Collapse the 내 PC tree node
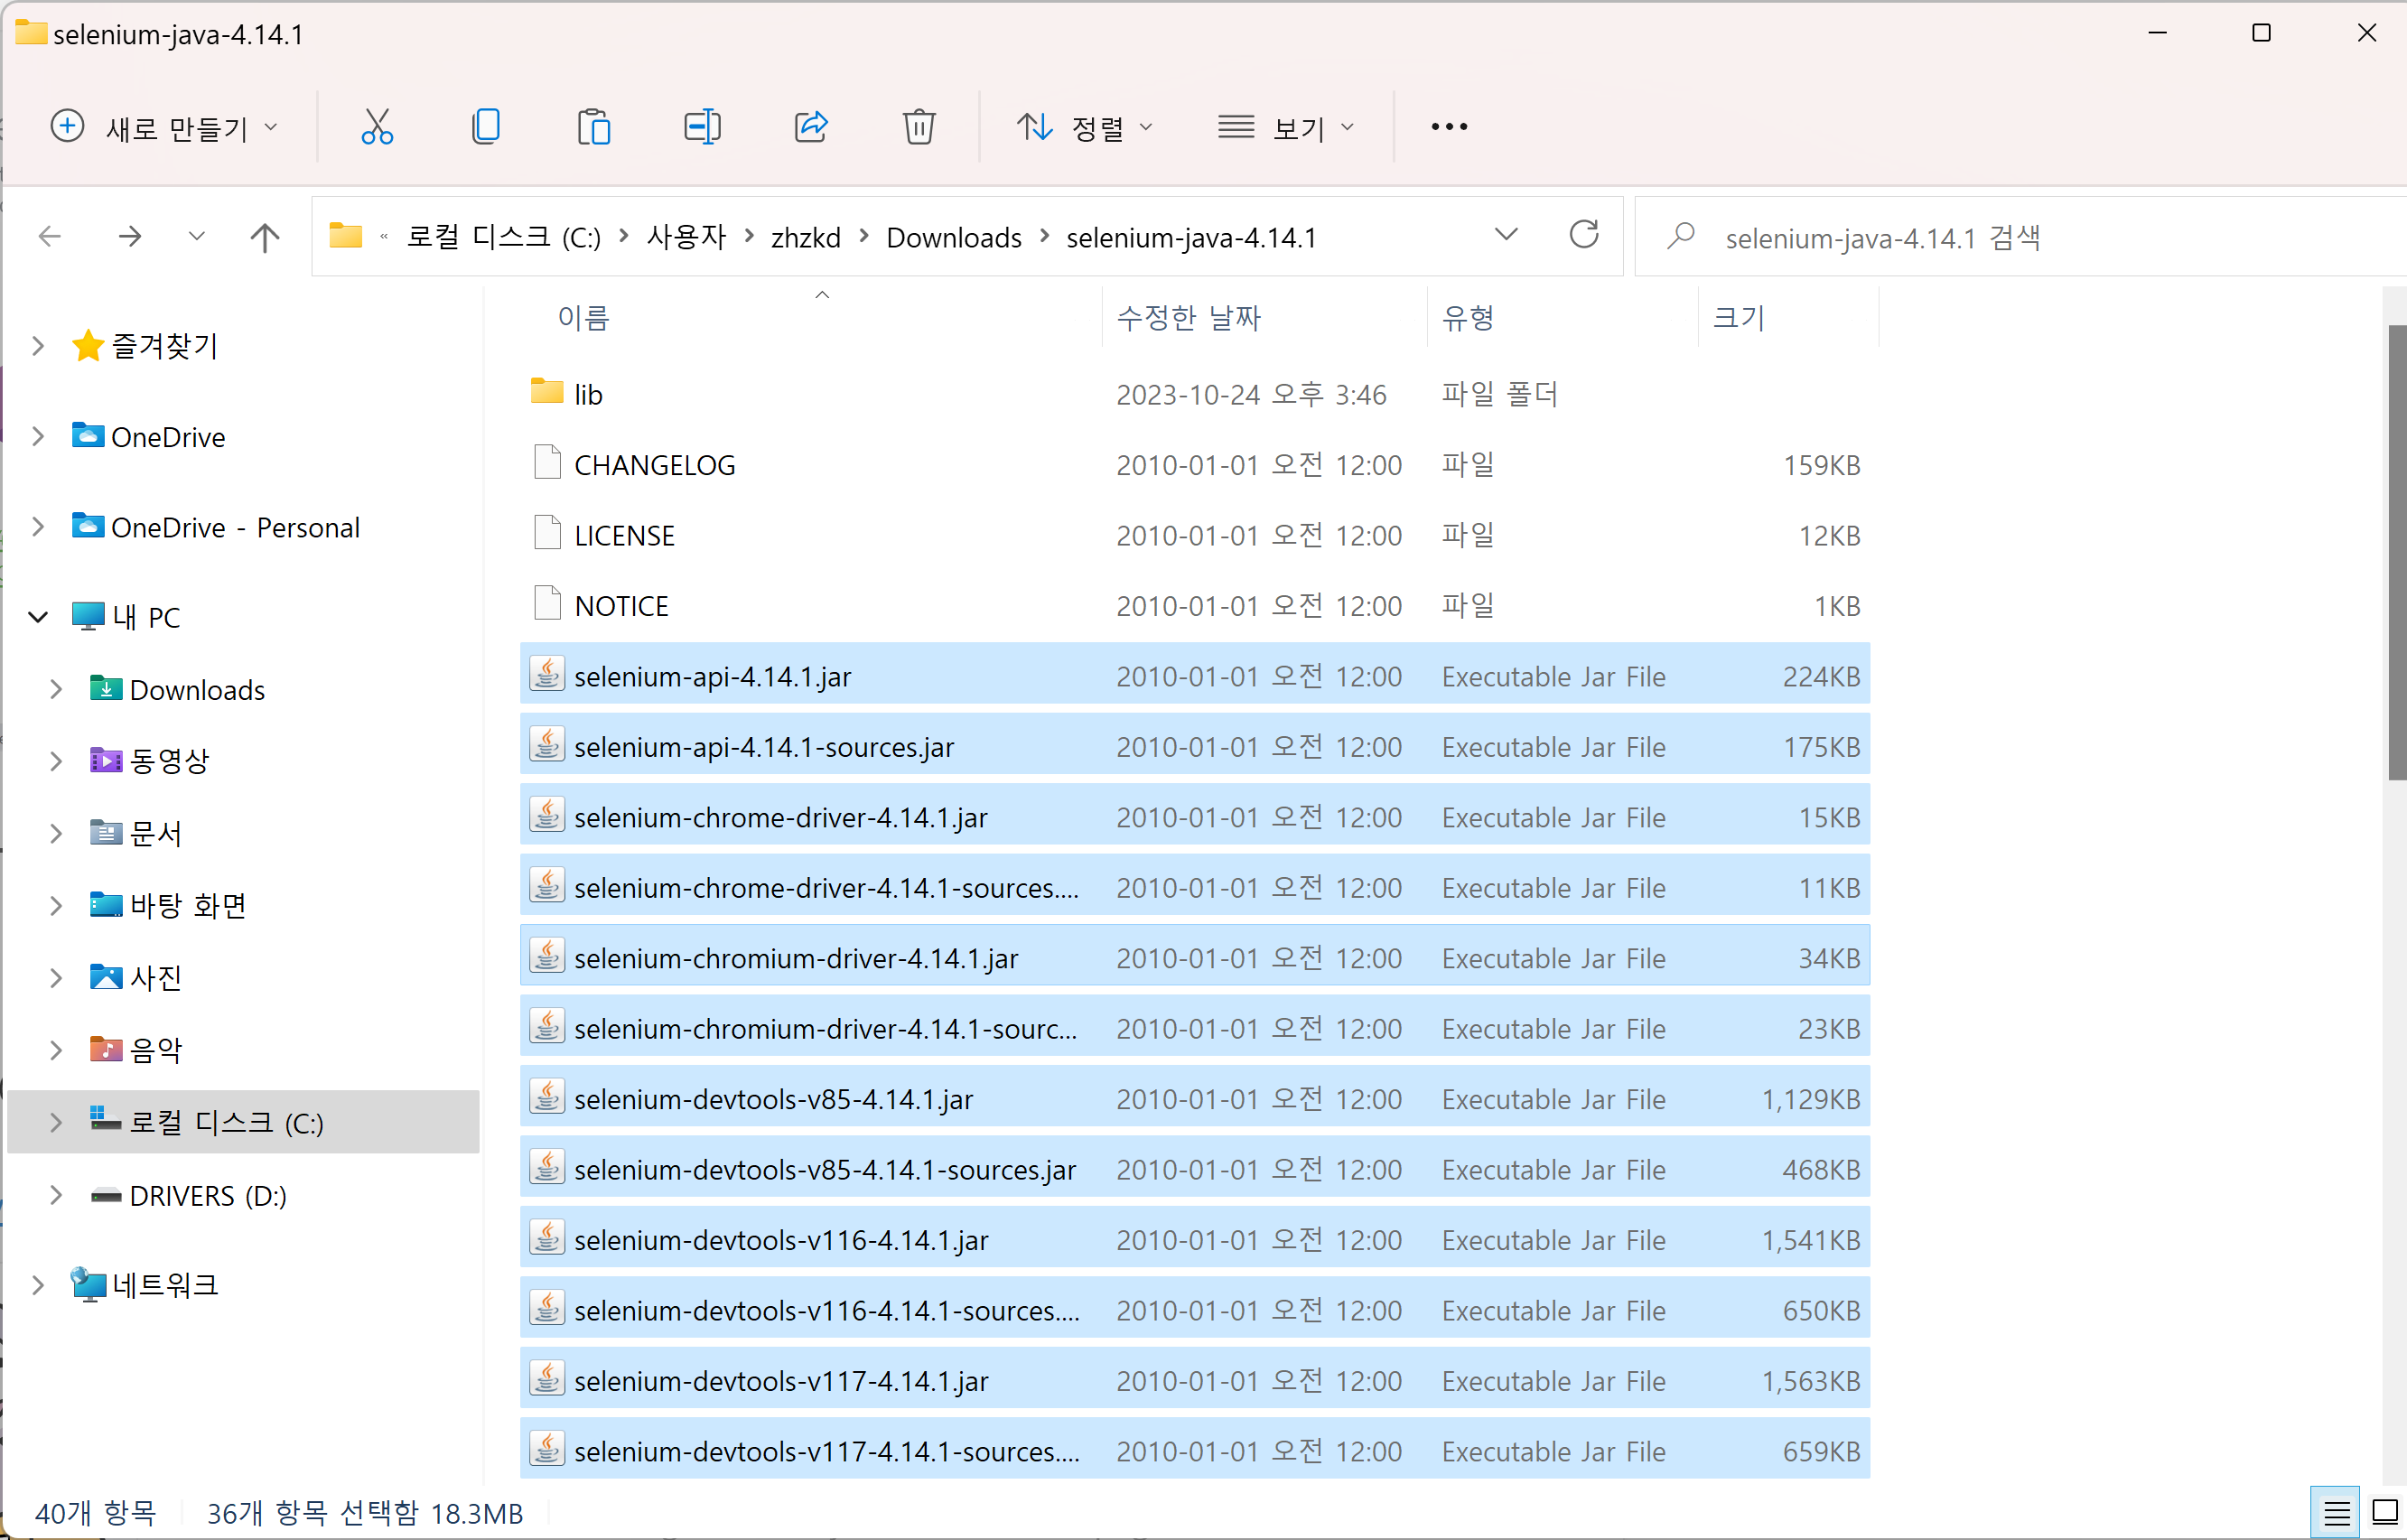 (x=38, y=617)
